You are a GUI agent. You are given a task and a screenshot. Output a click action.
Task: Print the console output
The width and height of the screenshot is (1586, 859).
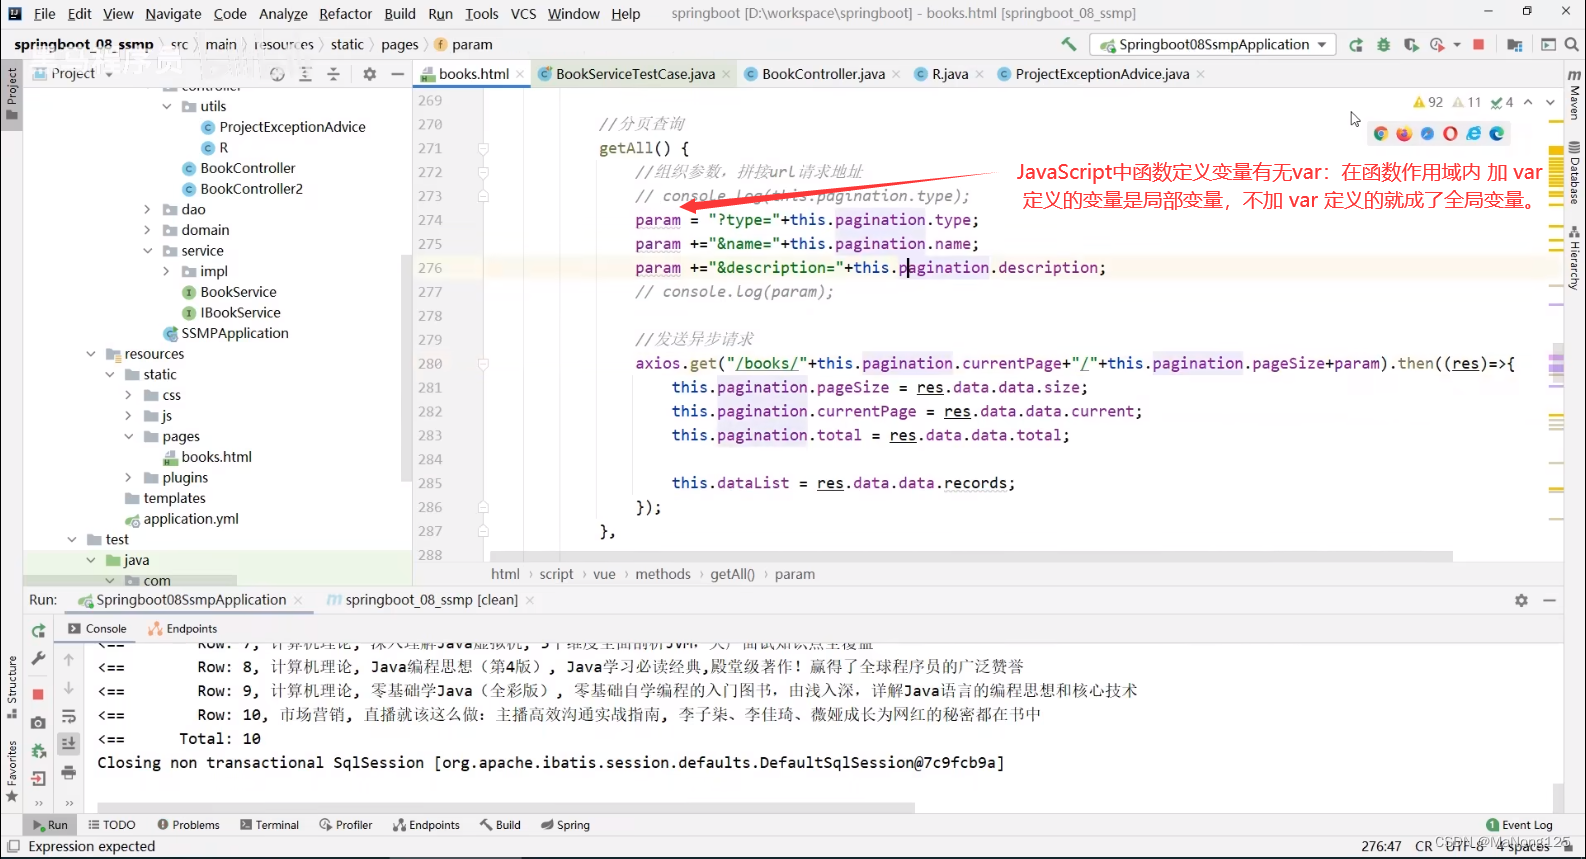tap(69, 772)
